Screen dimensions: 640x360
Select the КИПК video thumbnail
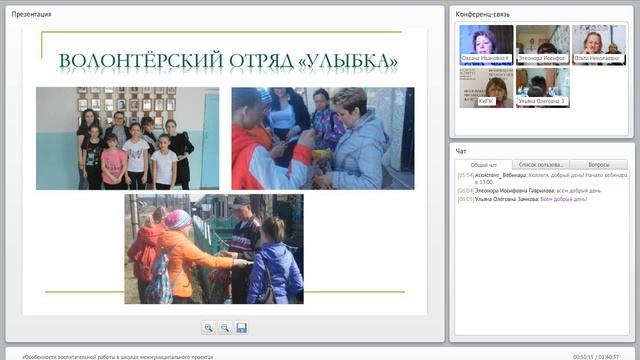click(x=486, y=88)
